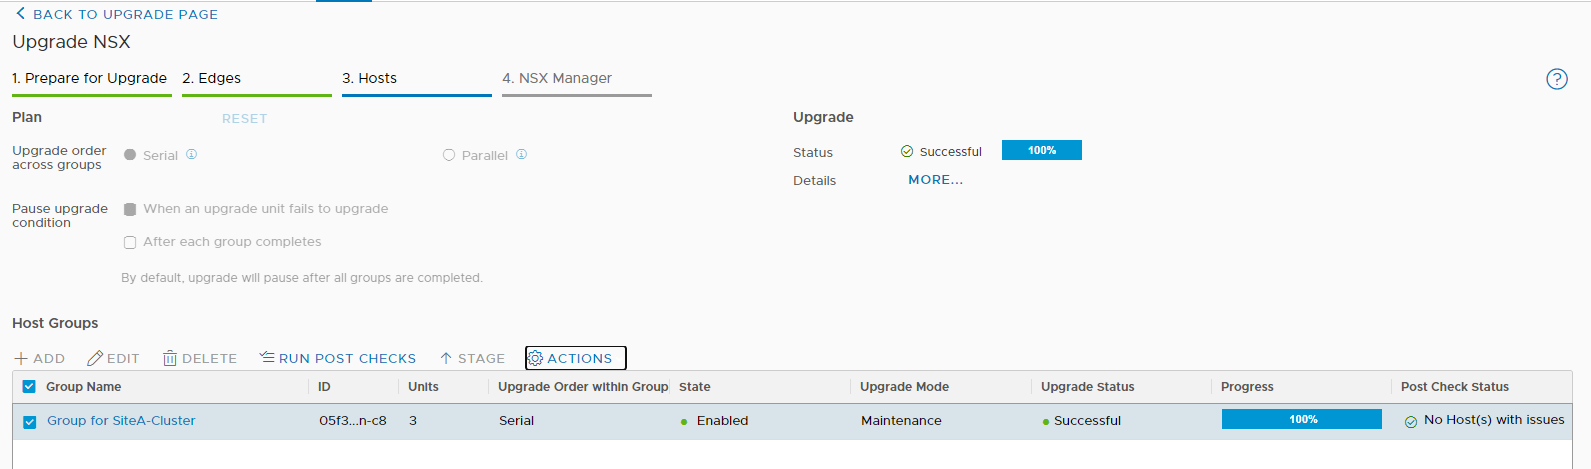Image resolution: width=1591 pixels, height=469 pixels.
Task: Enable pause after each group completes
Action: (x=130, y=242)
